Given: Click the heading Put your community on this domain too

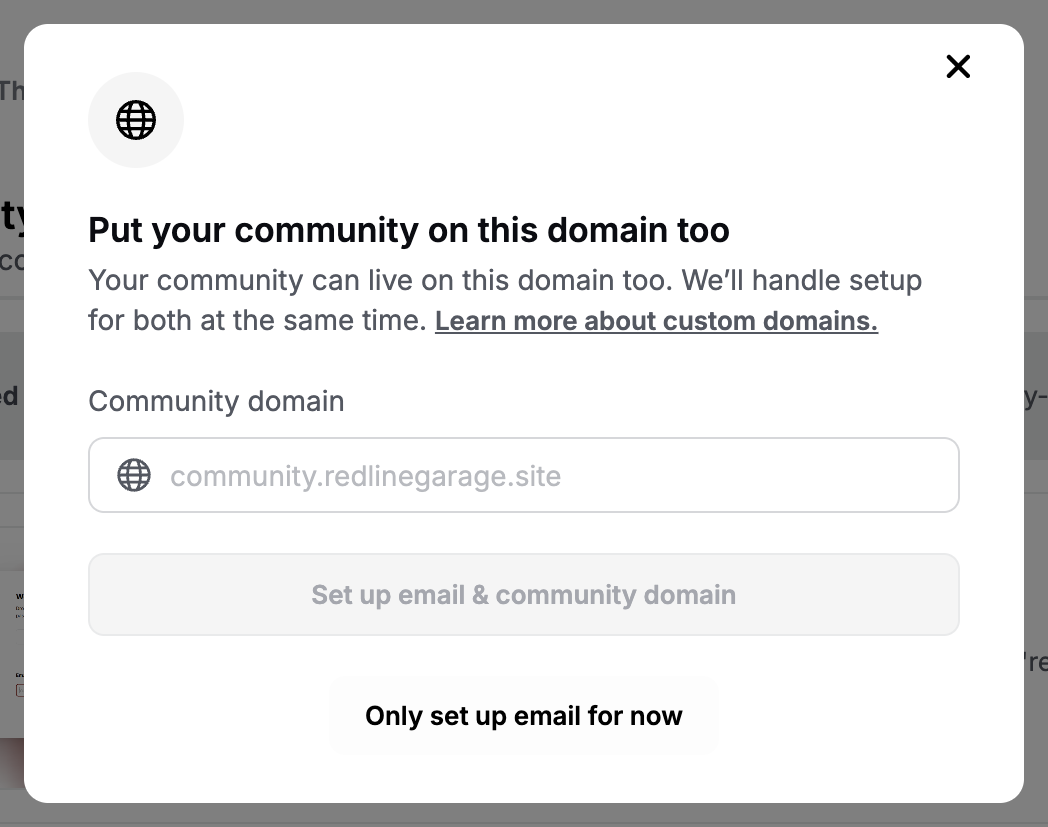Looking at the screenshot, I should (409, 230).
